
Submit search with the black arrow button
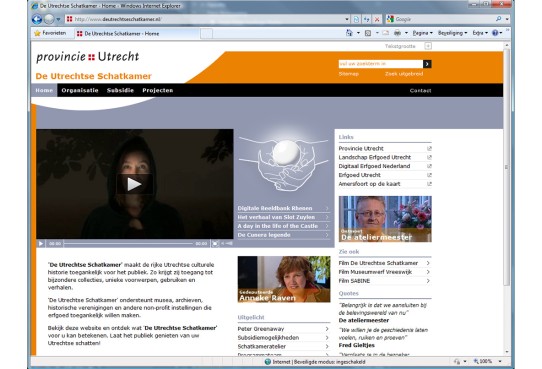point(427,64)
